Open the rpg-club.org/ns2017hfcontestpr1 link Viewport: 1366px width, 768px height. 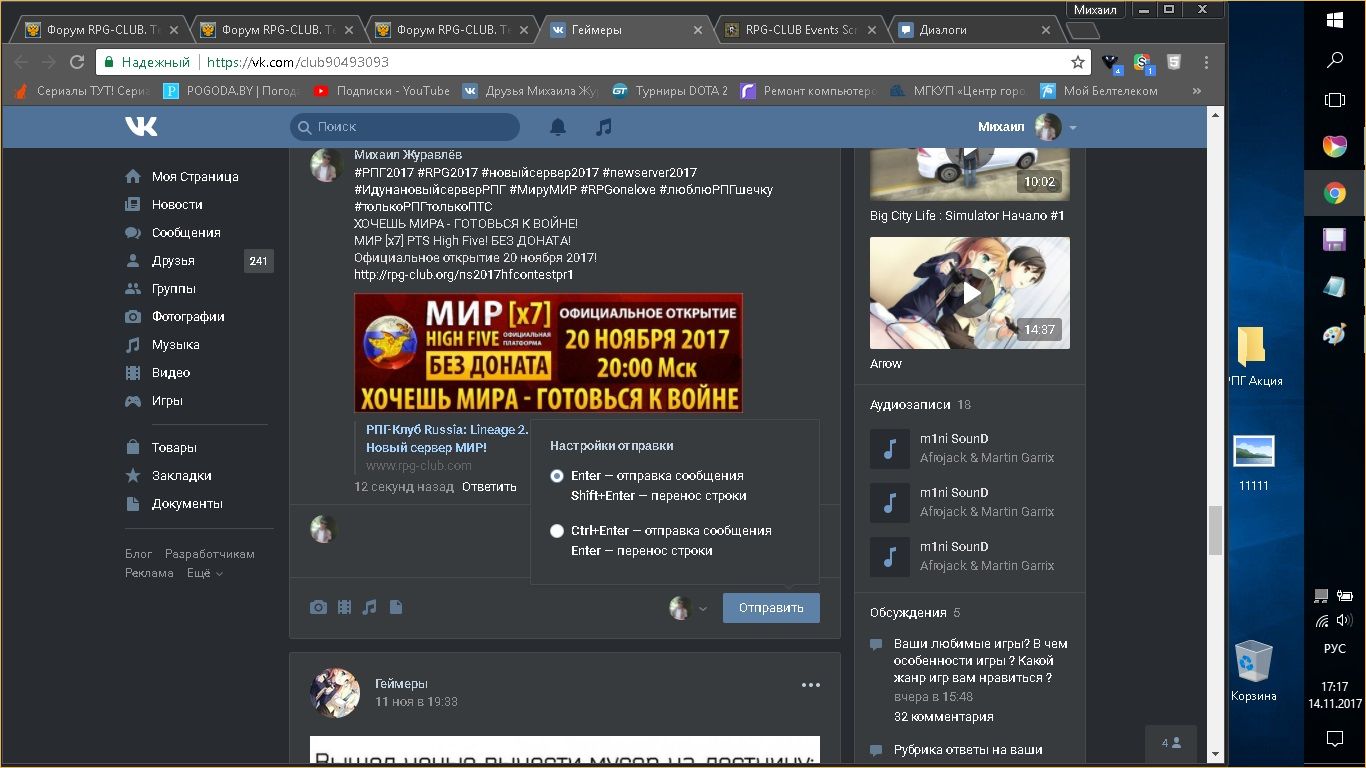pyautogui.click(x=463, y=274)
